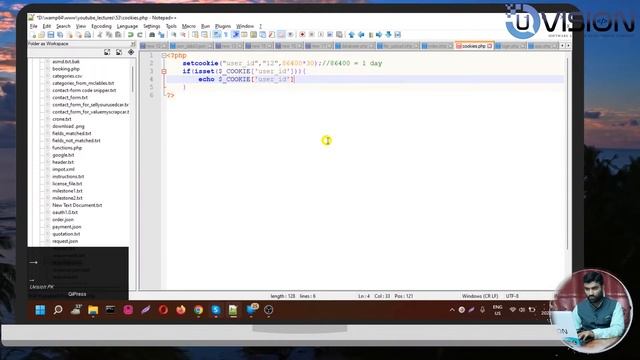Viewport: 640px width, 360px height.
Task: Open the File menu
Action: click(33, 26)
